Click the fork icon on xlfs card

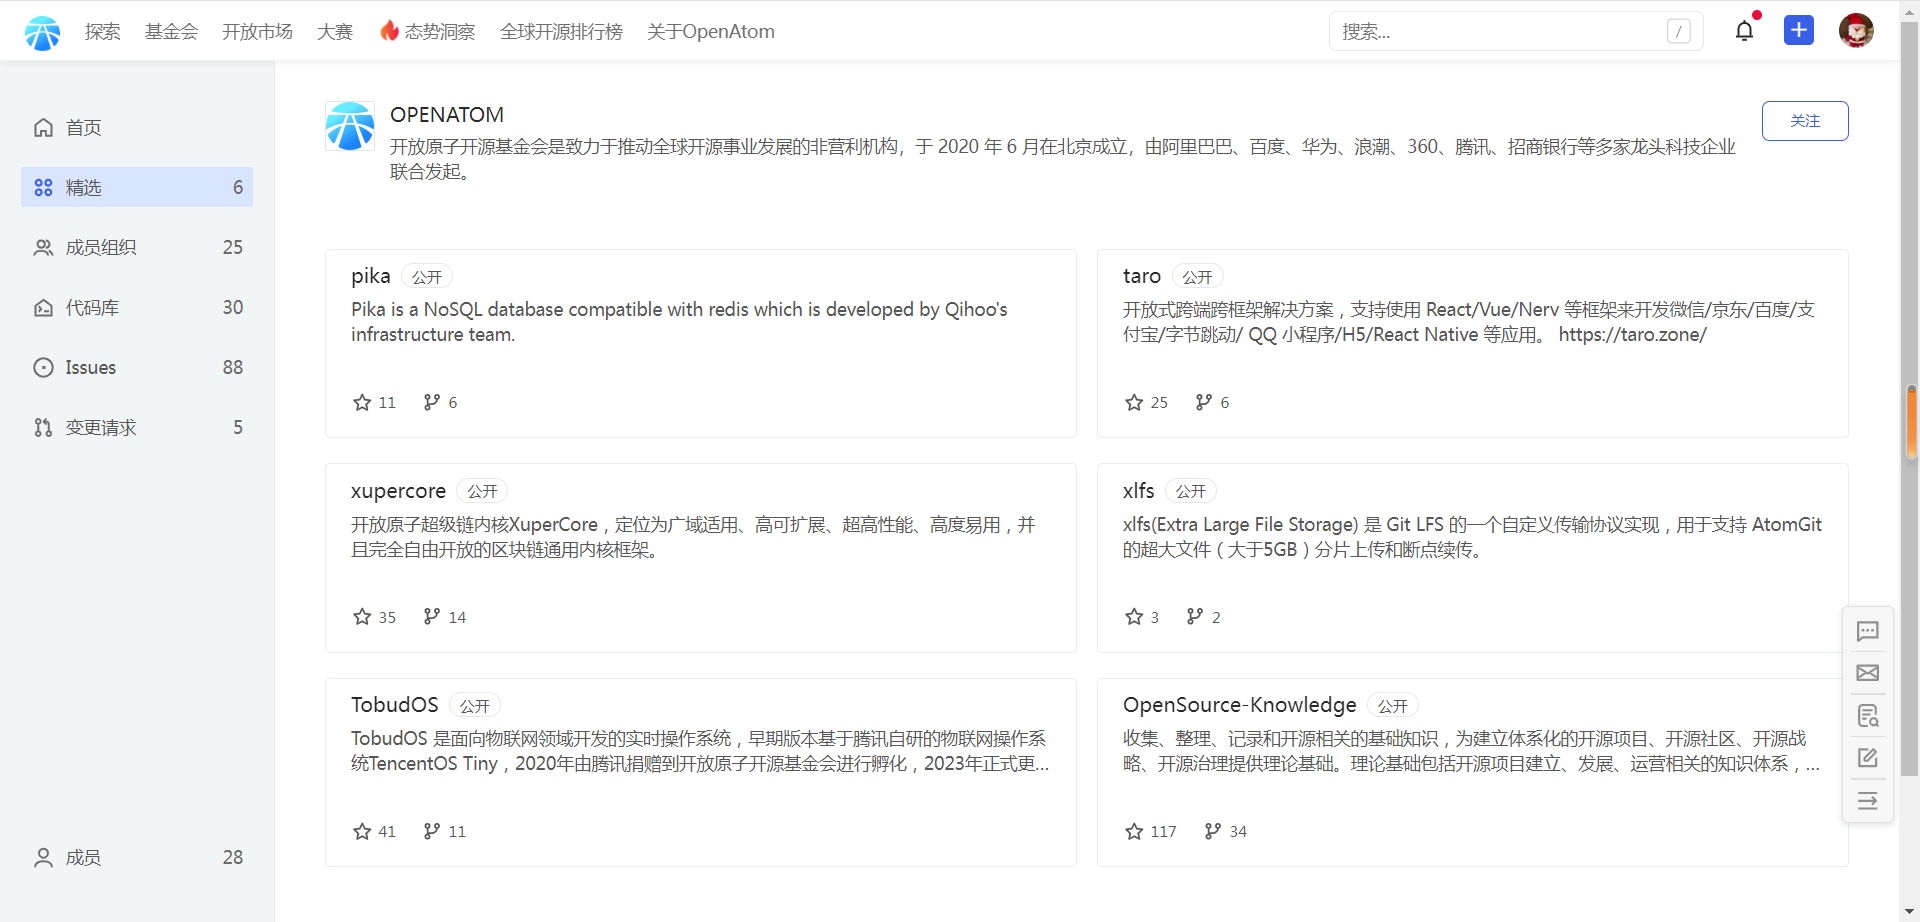(x=1194, y=617)
